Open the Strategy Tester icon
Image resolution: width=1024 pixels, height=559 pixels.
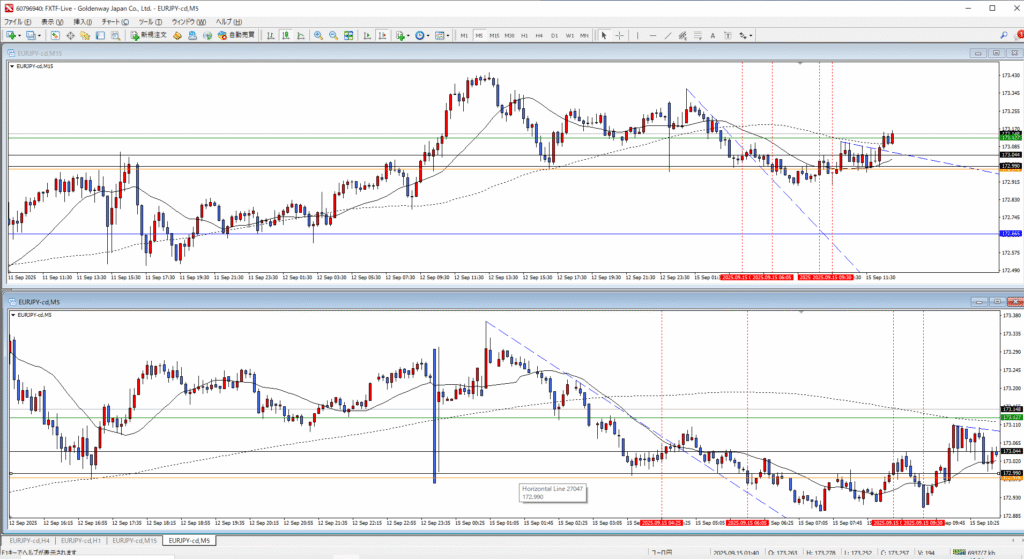point(116,35)
